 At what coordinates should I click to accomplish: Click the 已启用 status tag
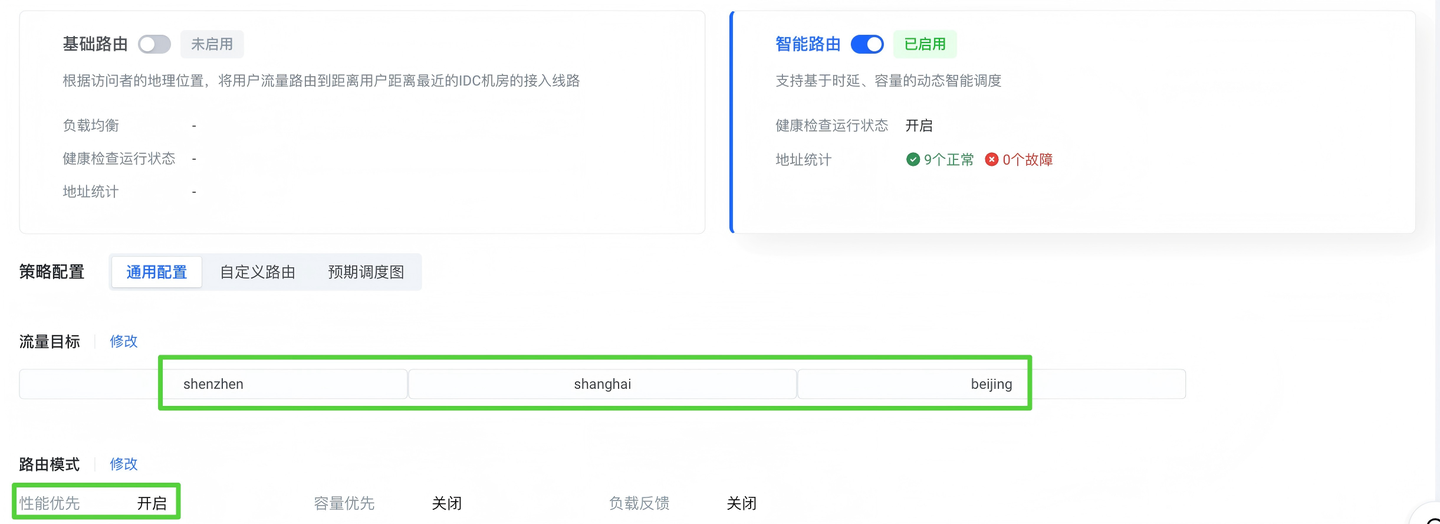(925, 44)
